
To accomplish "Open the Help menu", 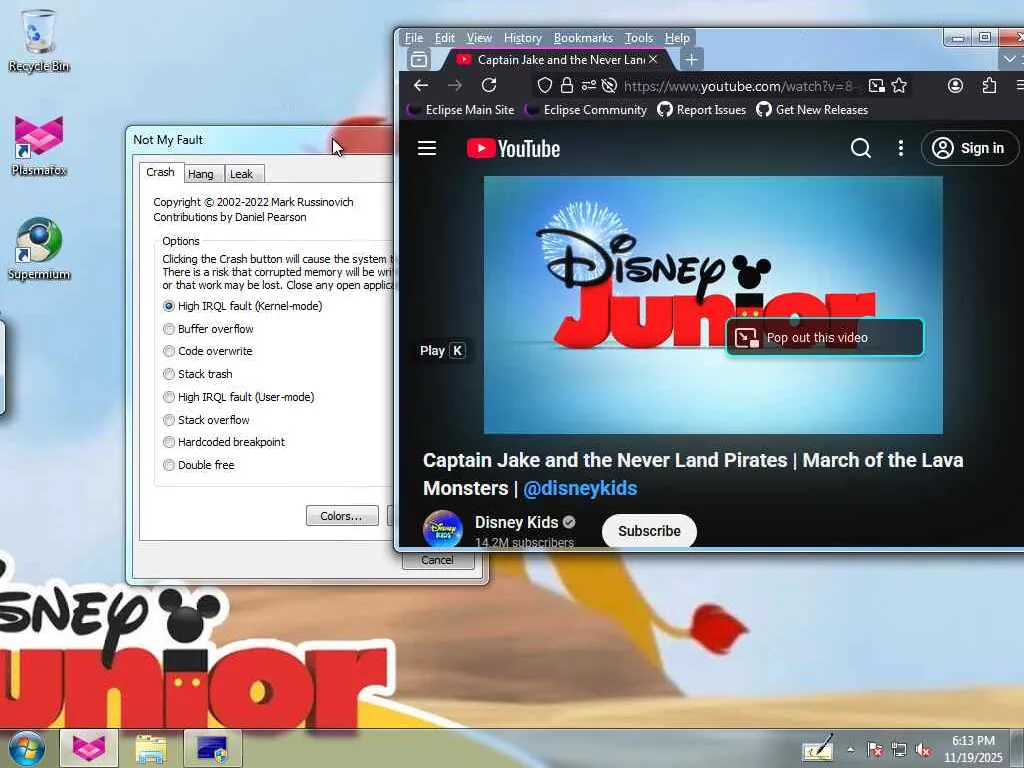I will [x=677, y=38].
